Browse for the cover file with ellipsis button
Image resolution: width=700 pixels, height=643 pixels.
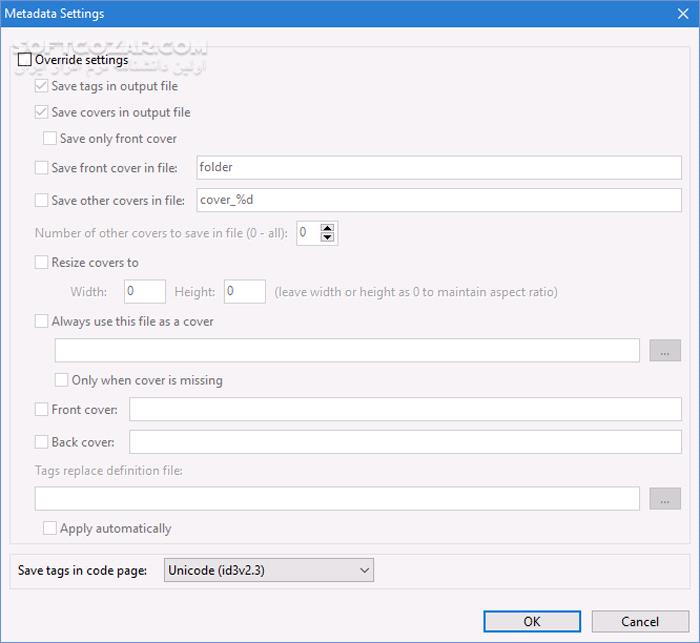pyautogui.click(x=665, y=350)
